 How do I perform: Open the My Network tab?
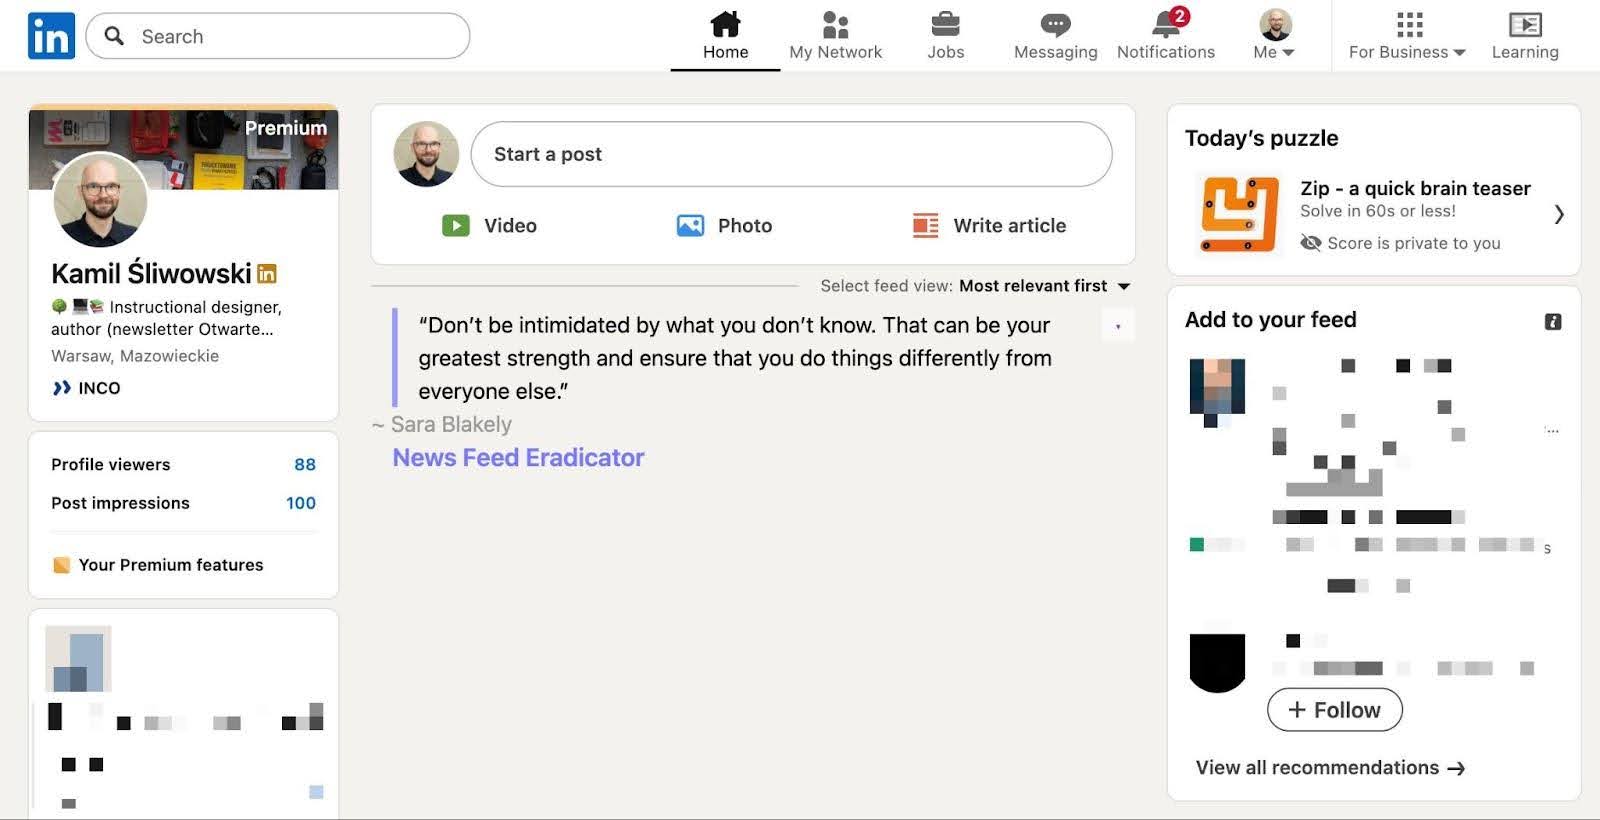coord(835,36)
